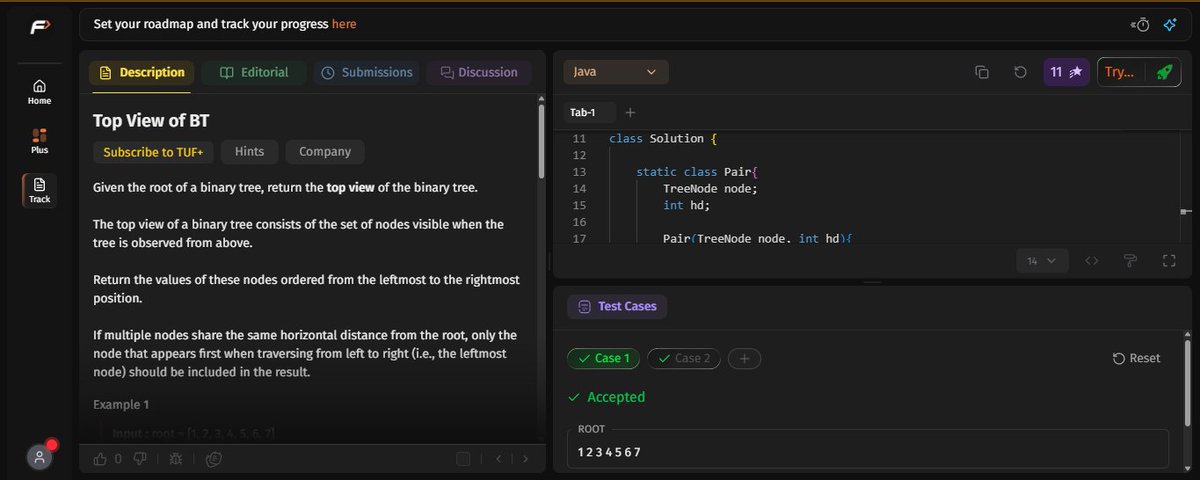Open the Discussion tab
The image size is (1200, 480).
tap(480, 72)
